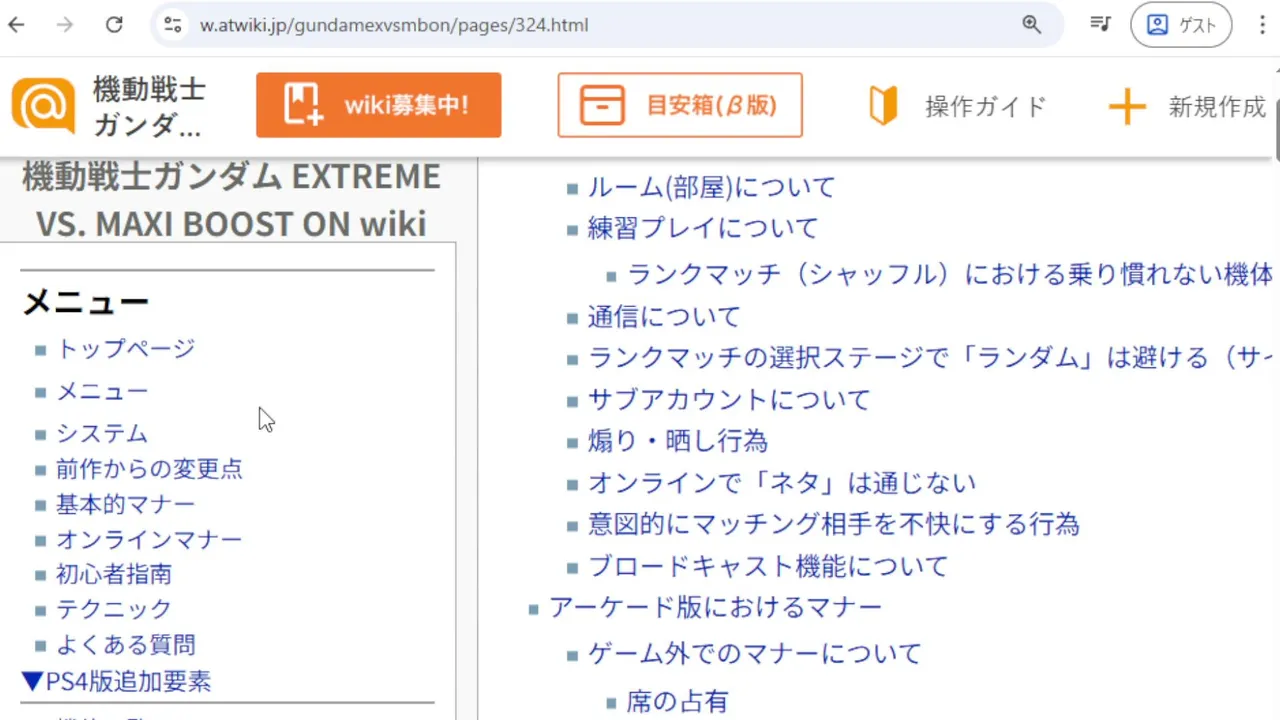Click the EXTREME VS. MAXI BOOST ON wiki heading

[231, 200]
